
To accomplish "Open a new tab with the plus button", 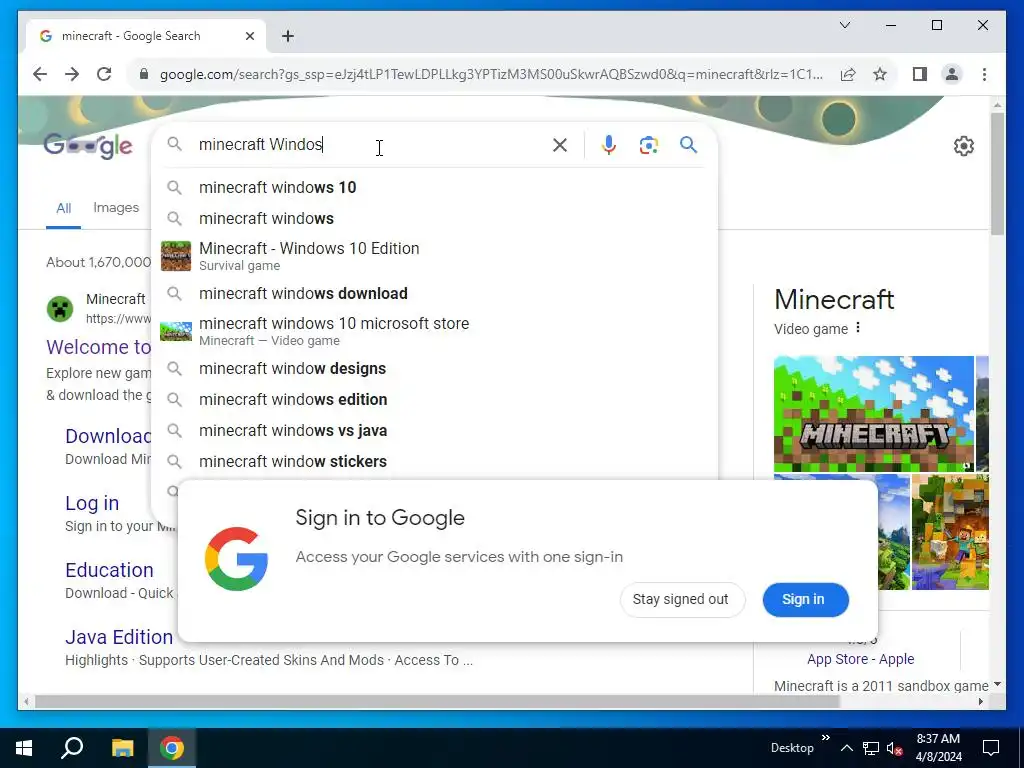I will [x=288, y=36].
